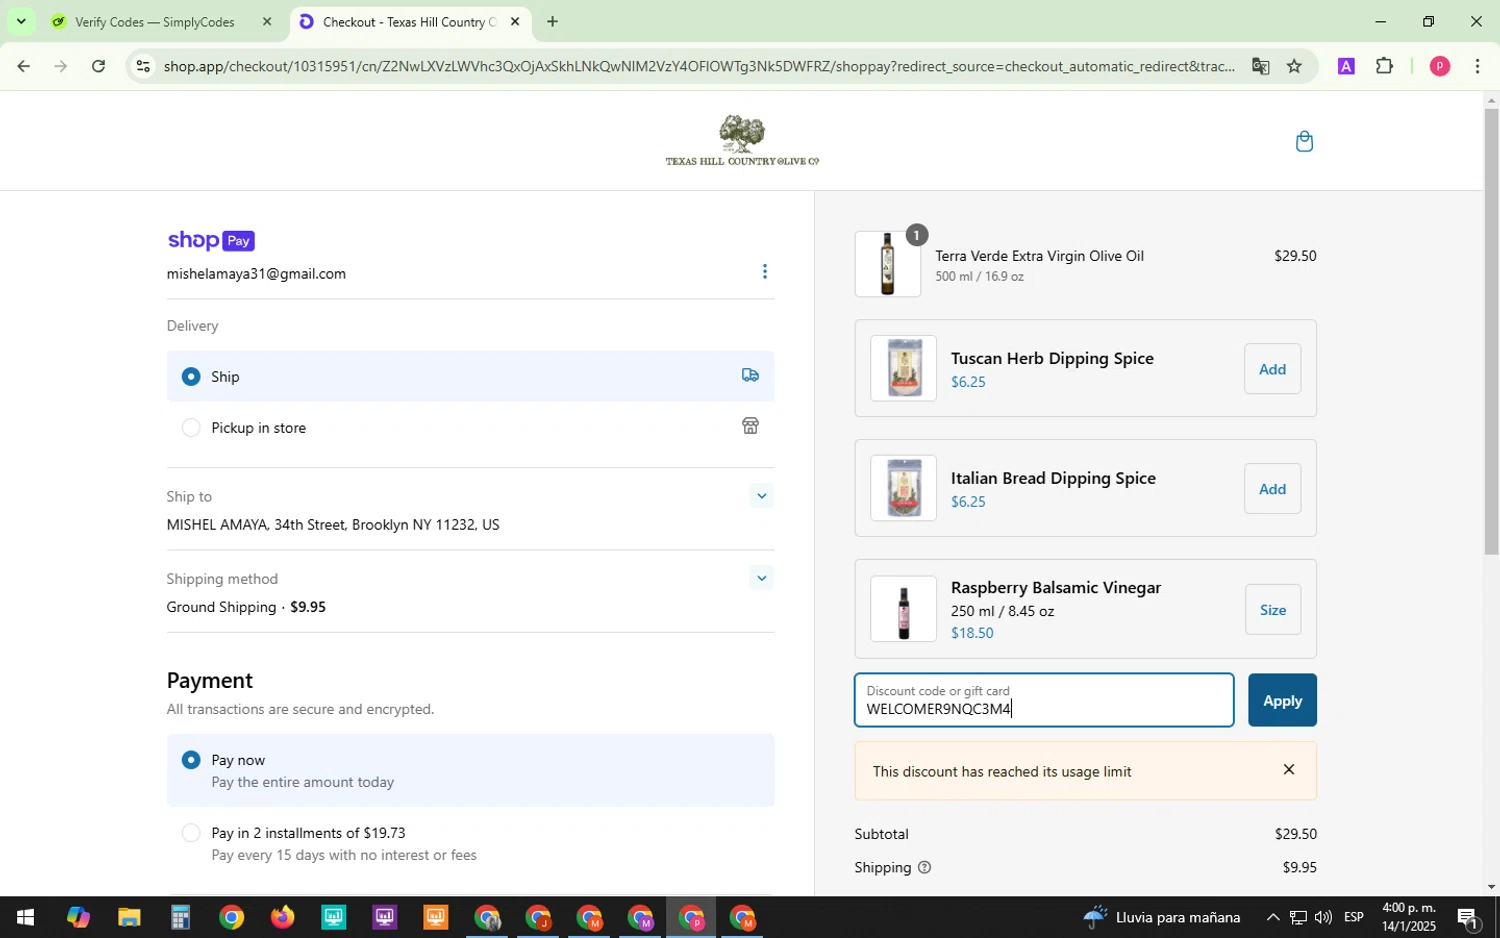Choose size for Raspberry Balsamic Vinegar
1500x938 pixels.
pos(1272,609)
